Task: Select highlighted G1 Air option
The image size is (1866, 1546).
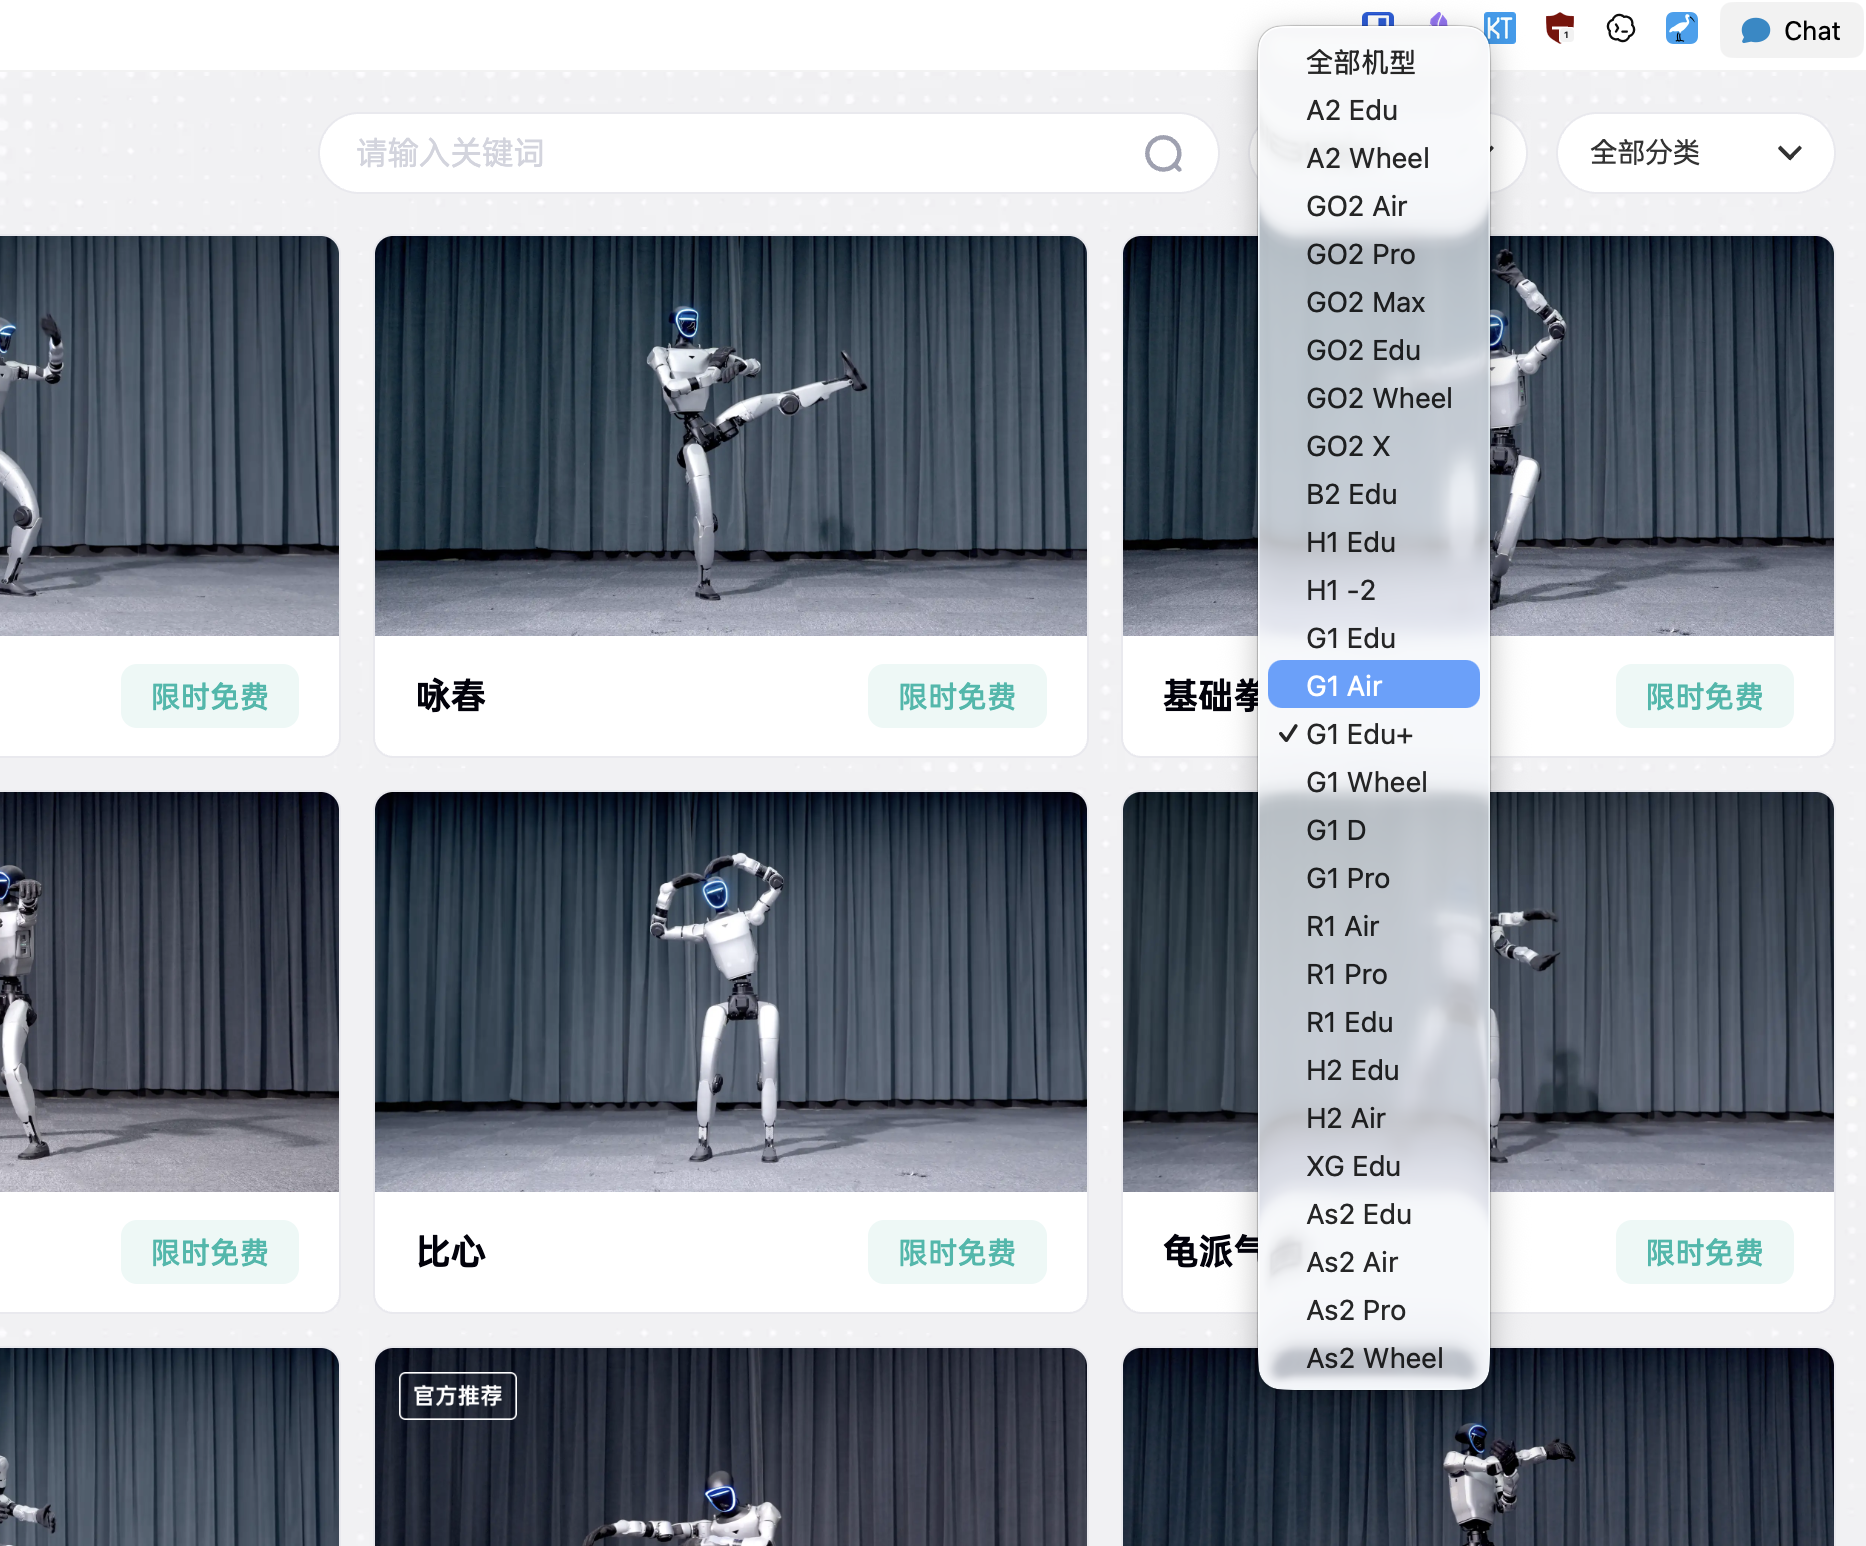Action: pyautogui.click(x=1373, y=686)
